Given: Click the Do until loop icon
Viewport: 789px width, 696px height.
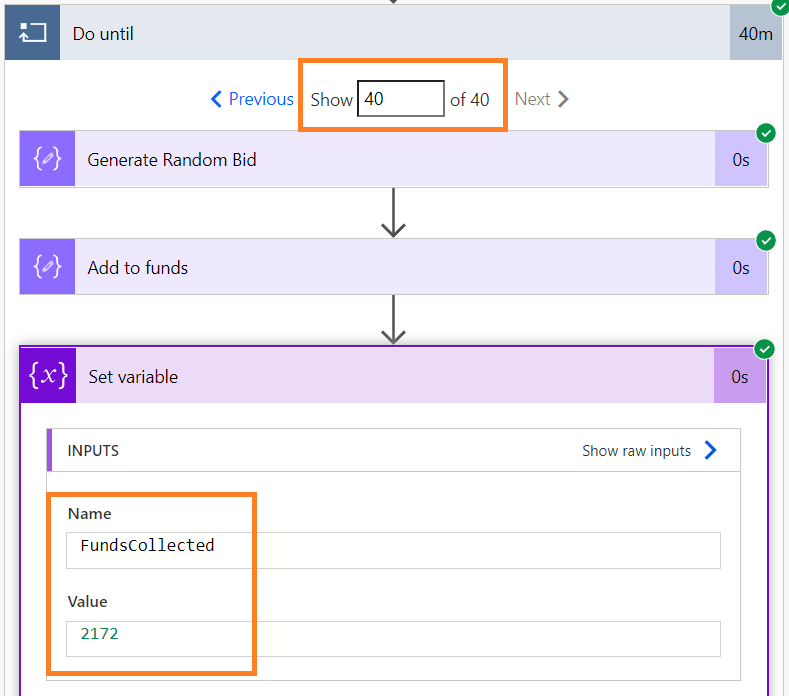Looking at the screenshot, I should 33,33.
